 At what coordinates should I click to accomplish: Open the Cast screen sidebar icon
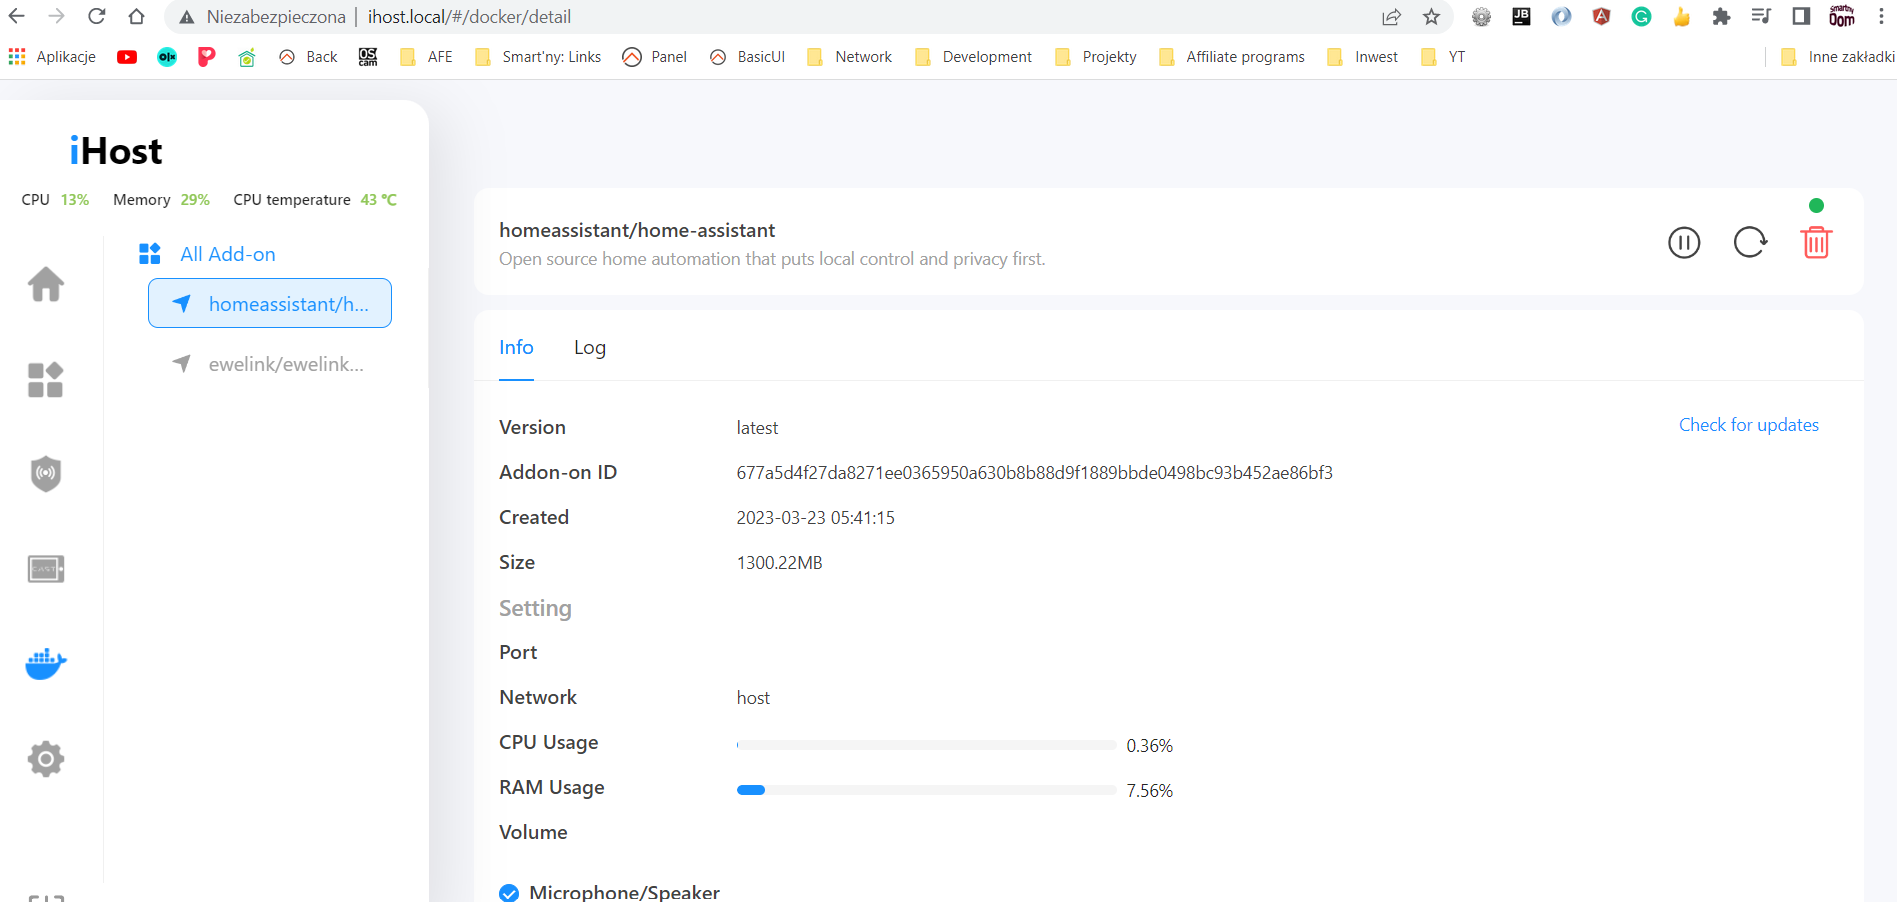point(46,569)
